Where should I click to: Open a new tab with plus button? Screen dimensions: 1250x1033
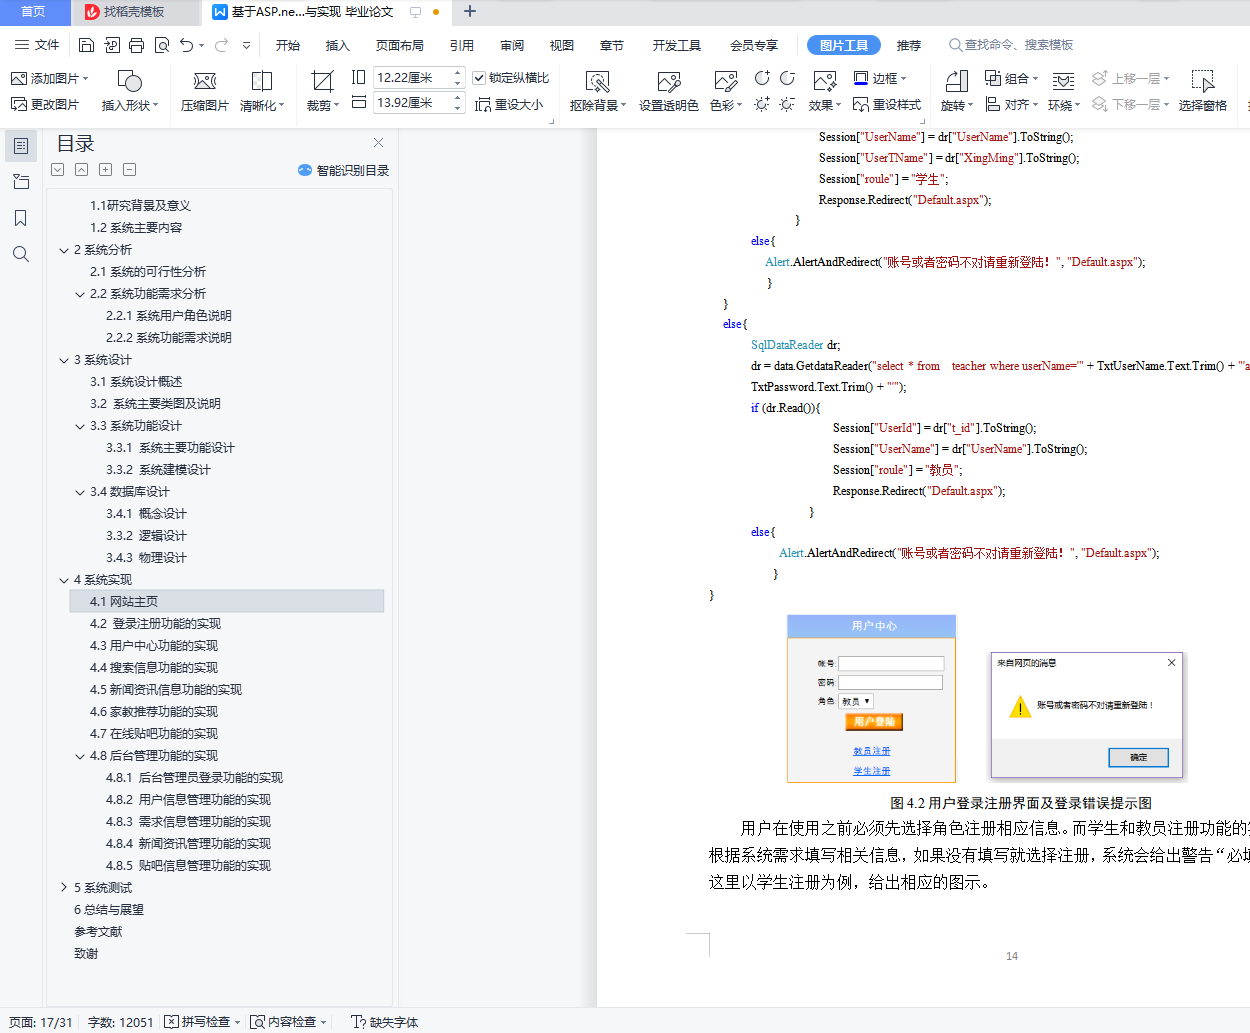click(x=470, y=12)
